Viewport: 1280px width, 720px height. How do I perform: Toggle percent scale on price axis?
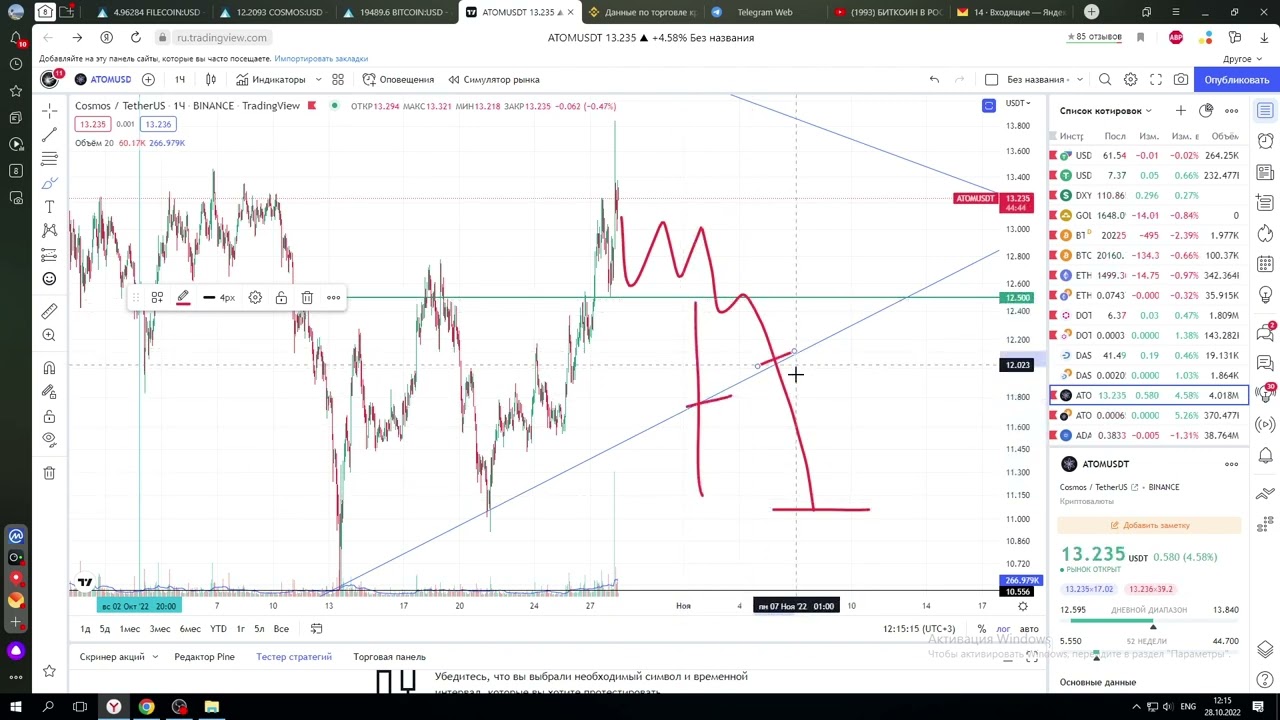pos(981,629)
